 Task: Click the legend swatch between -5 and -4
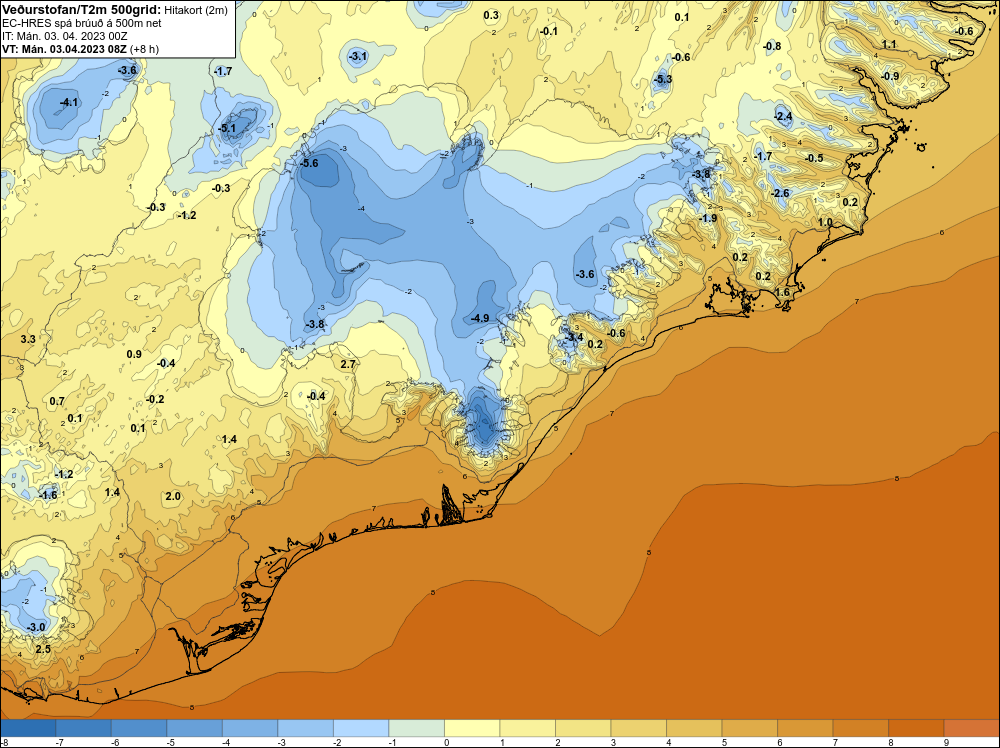click(x=195, y=728)
